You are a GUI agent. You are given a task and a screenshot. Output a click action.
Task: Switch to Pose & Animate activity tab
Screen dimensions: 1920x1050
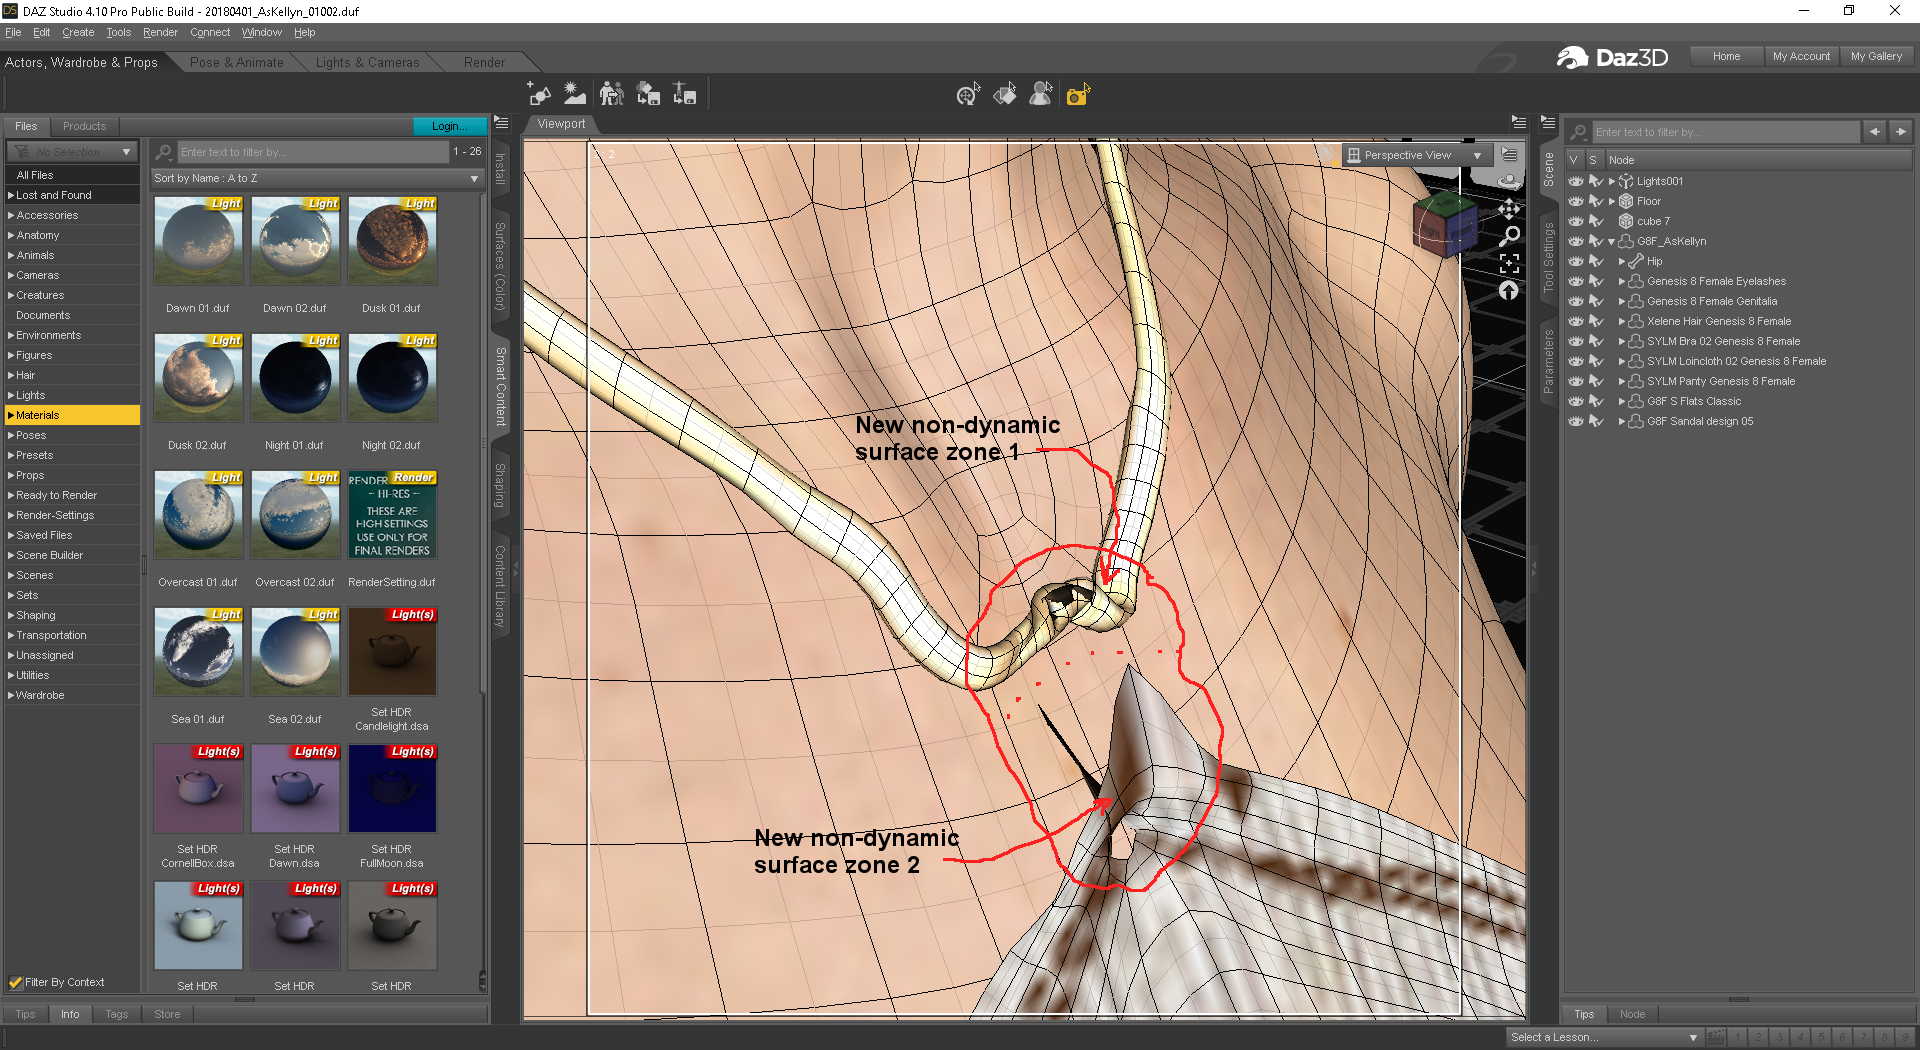[237, 62]
